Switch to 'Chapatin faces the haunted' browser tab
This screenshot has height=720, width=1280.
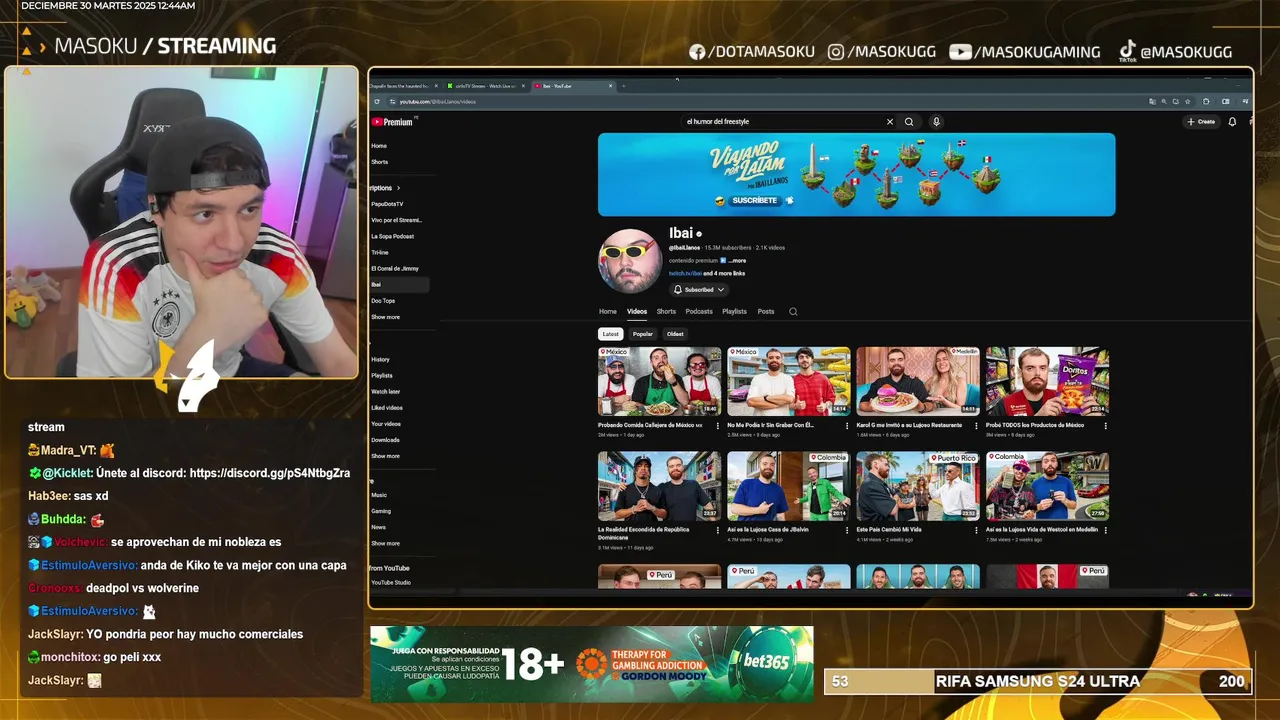pos(404,86)
